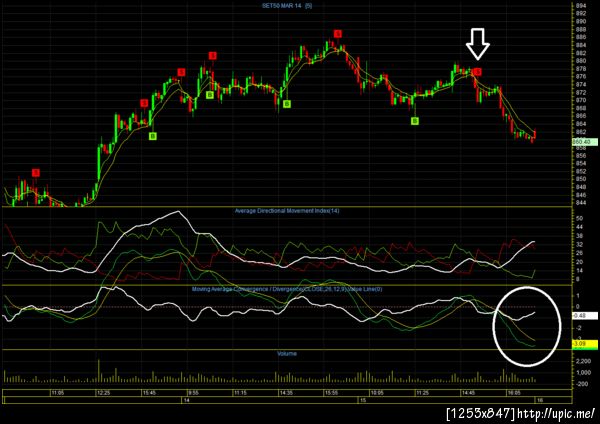Select the 16:05 time label
This screenshot has height=424, width=600.
pyautogui.click(x=514, y=393)
